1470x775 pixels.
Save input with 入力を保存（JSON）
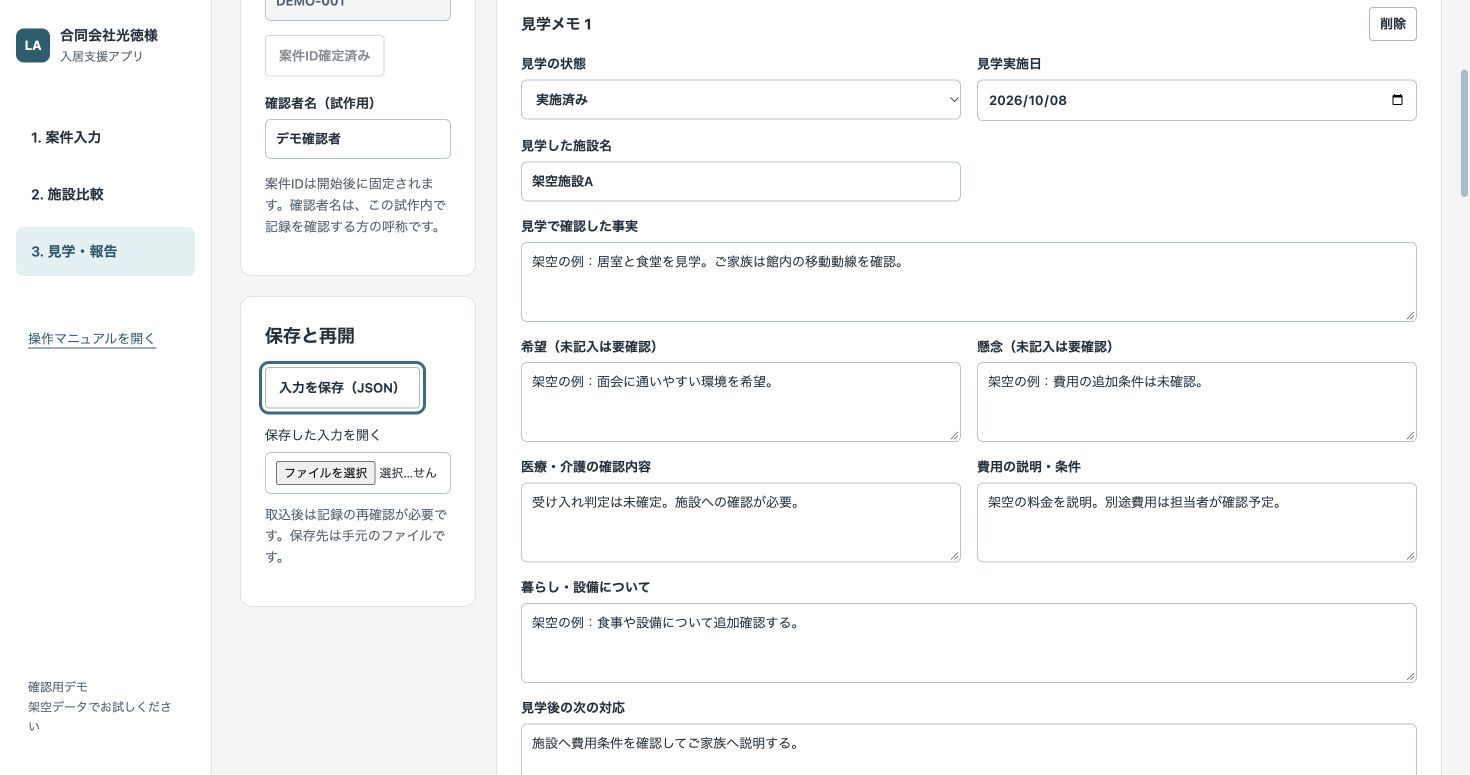pyautogui.click(x=343, y=387)
